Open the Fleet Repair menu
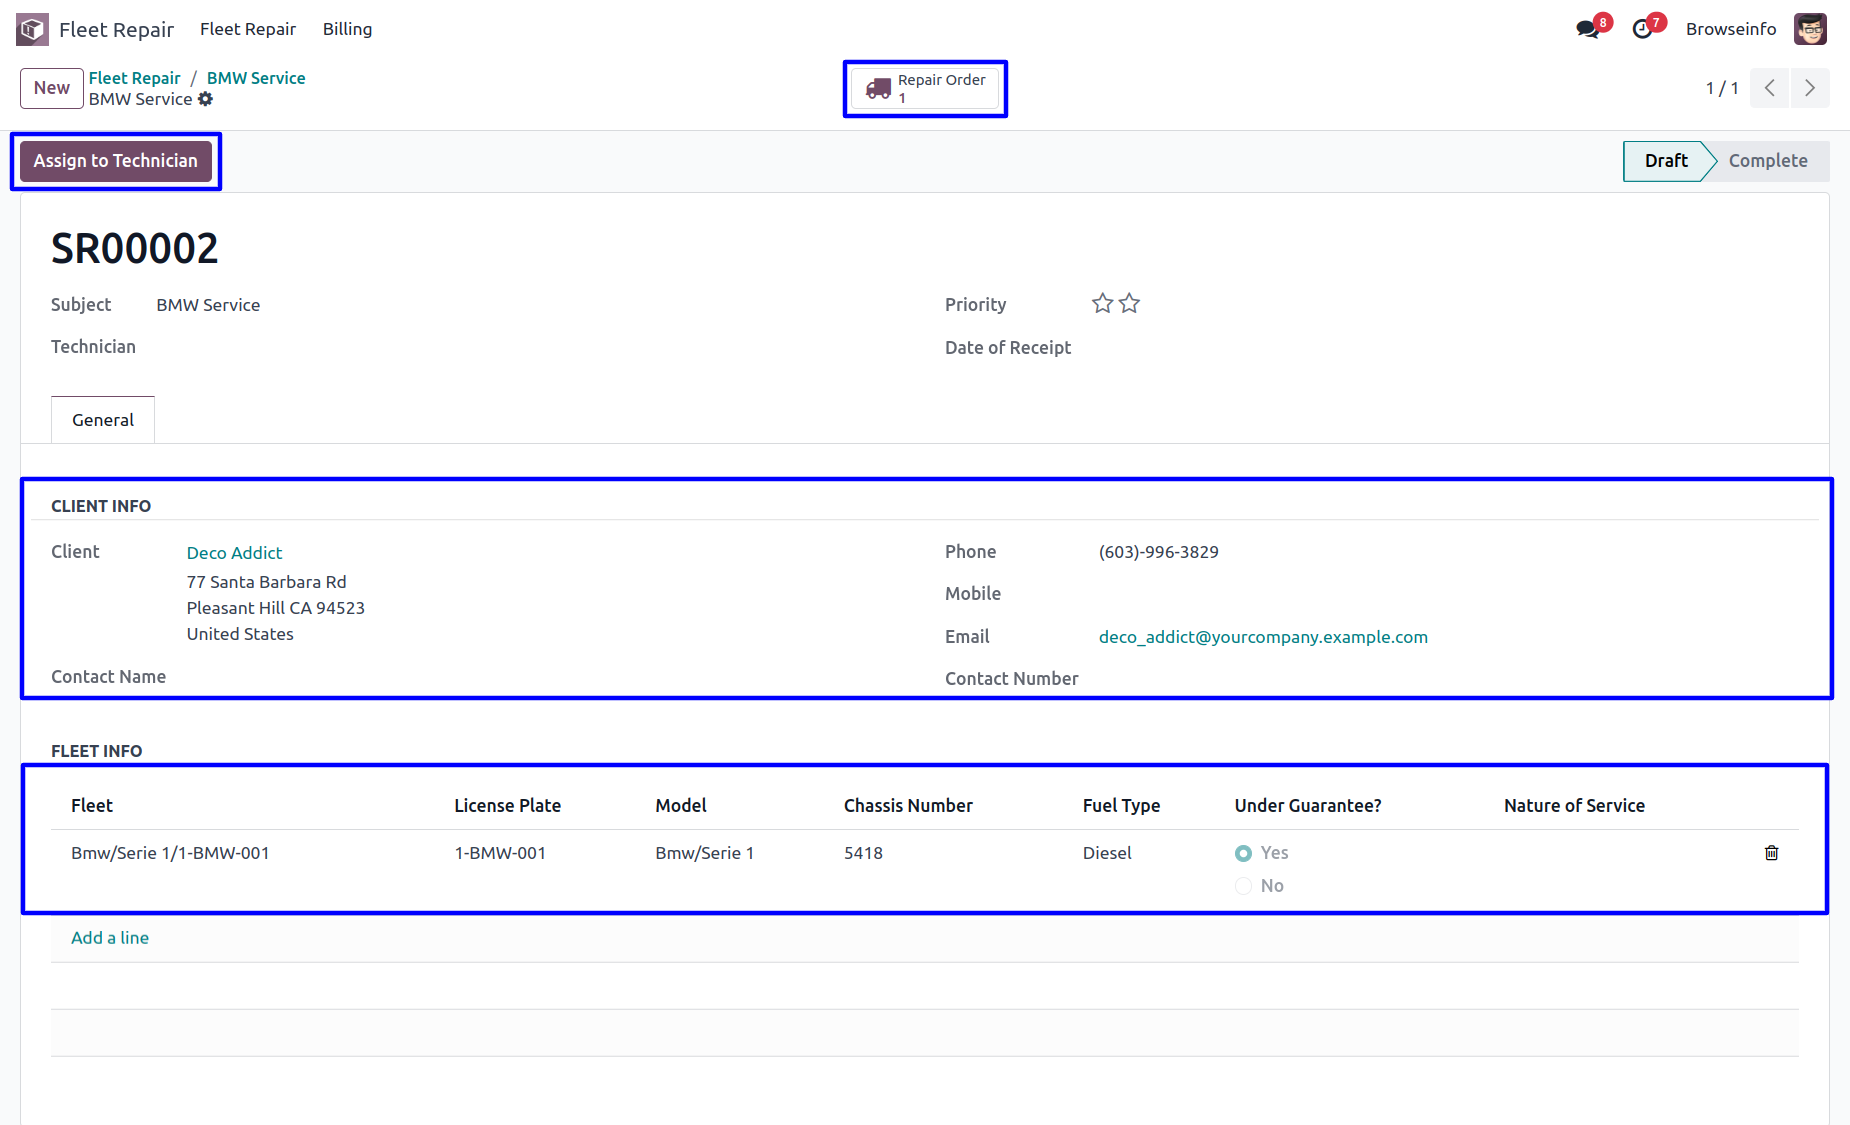 coord(247,29)
